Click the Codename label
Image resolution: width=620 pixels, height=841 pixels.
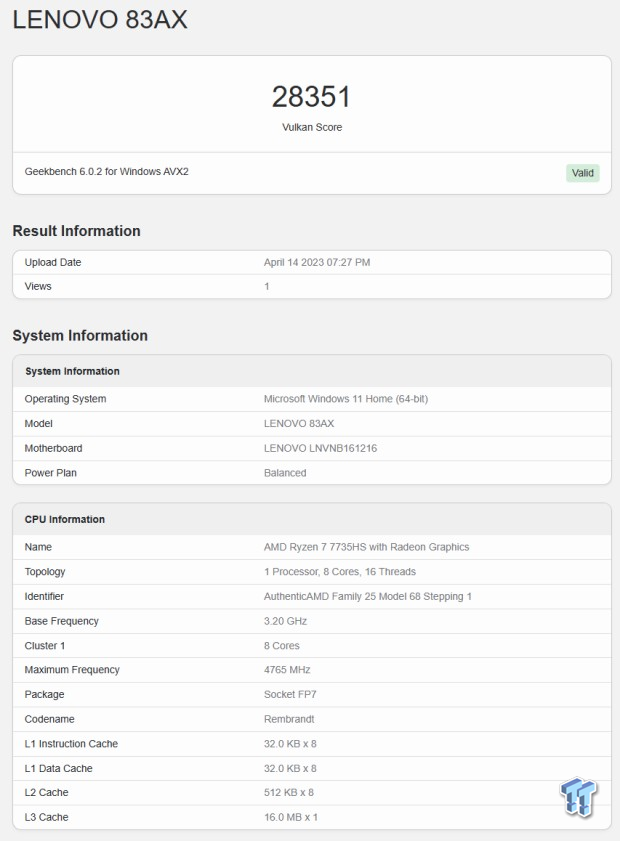(x=49, y=719)
